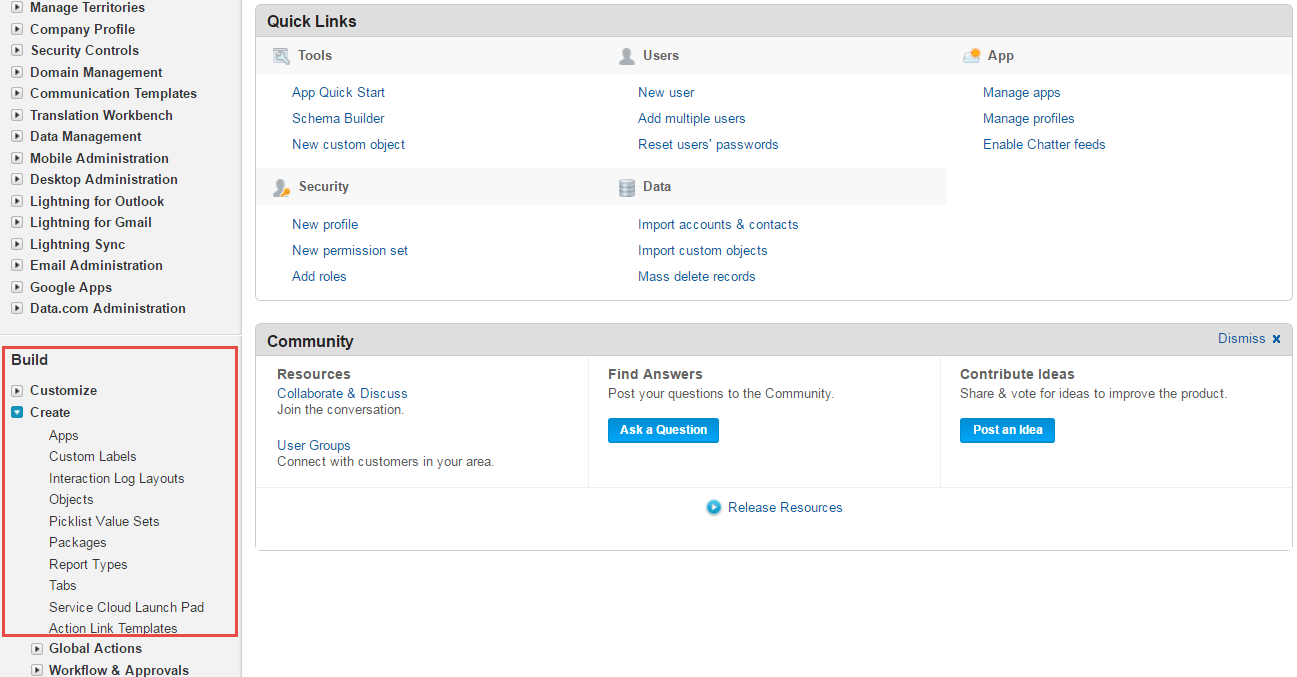Open the Mass delete records link
Viewport: 1297px width, 677px height.
pyautogui.click(x=696, y=276)
